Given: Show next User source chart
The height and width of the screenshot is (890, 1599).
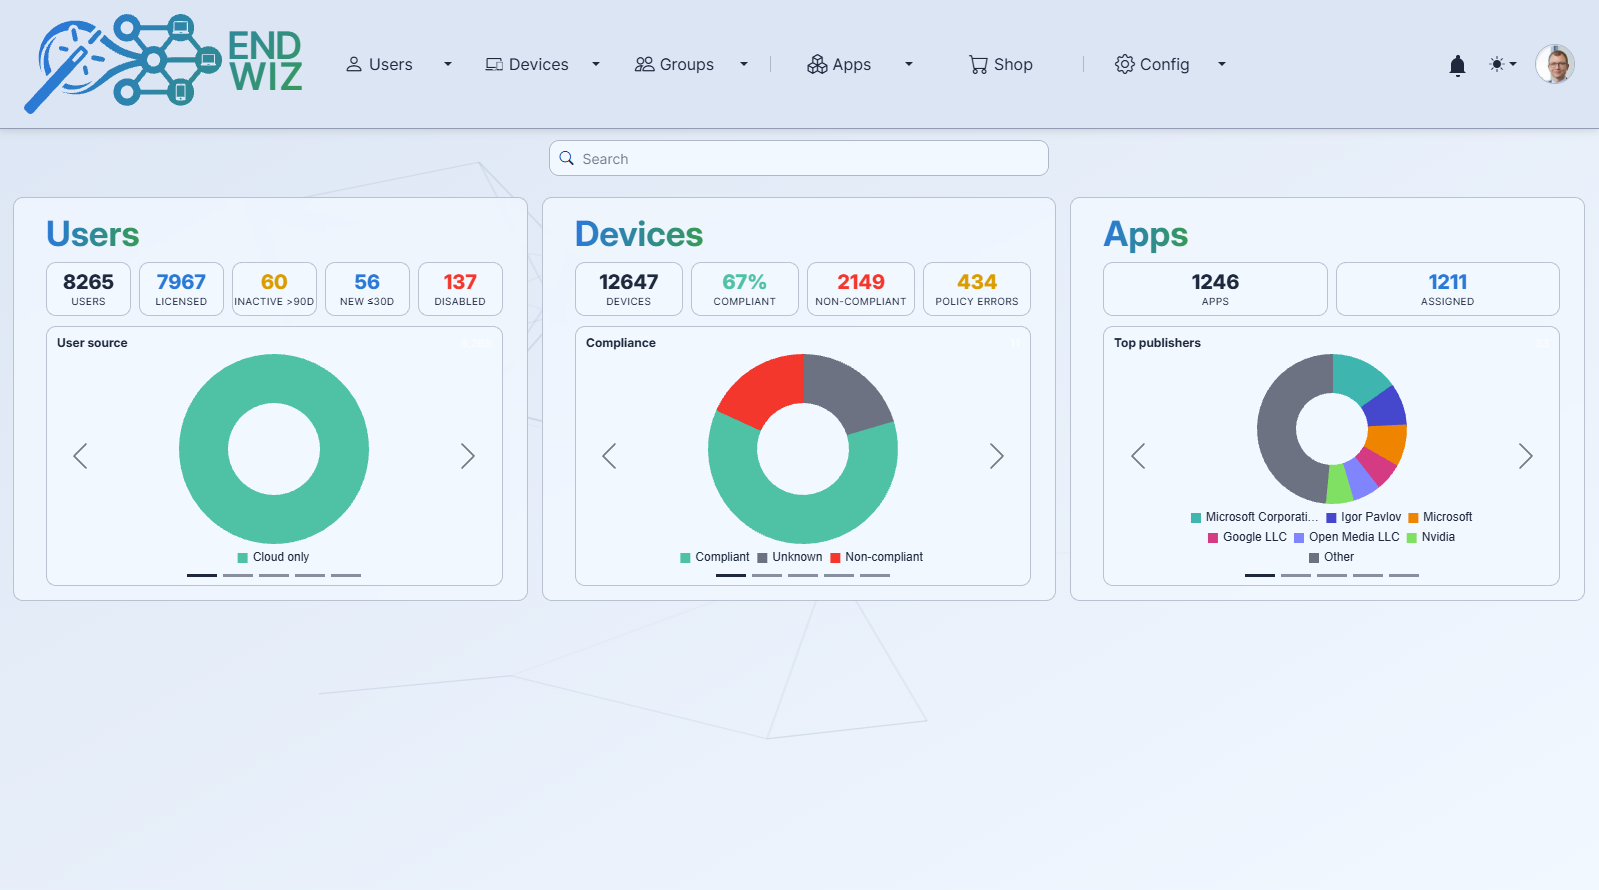Looking at the screenshot, I should pos(467,456).
